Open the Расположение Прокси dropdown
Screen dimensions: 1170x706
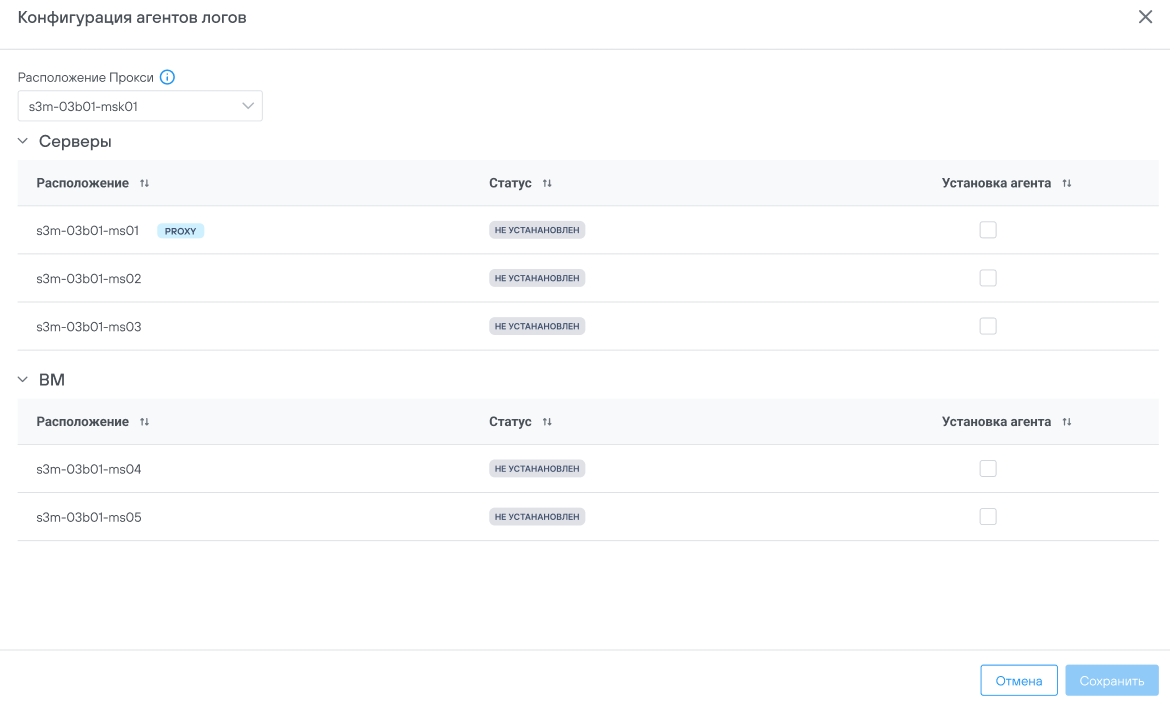tap(140, 106)
